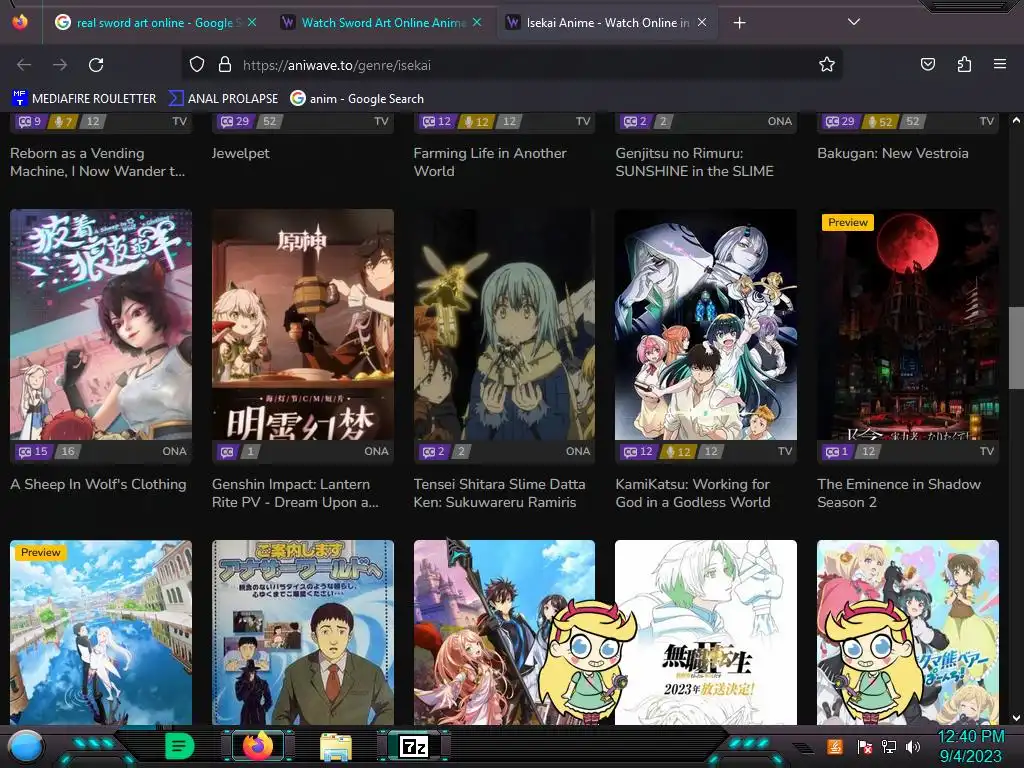This screenshot has width=1024, height=768.
Task: Click KamiKatsu: Working for God title
Action: 693,493
